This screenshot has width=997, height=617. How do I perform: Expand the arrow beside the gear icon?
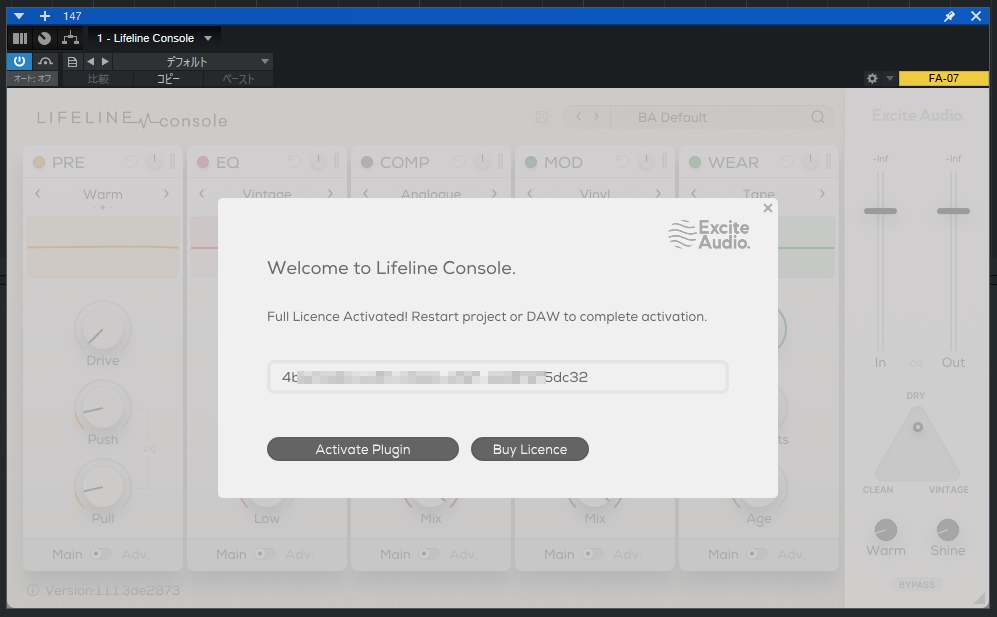pos(890,78)
